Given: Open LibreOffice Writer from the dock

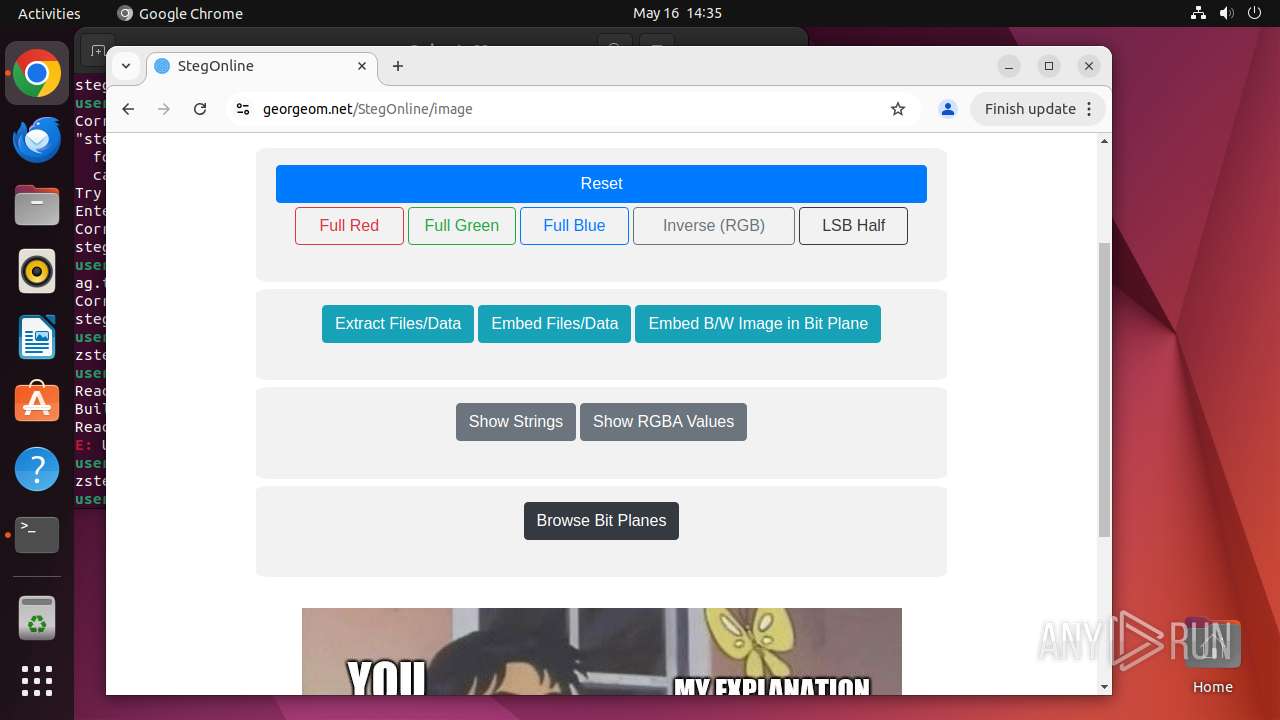Looking at the screenshot, I should point(37,337).
